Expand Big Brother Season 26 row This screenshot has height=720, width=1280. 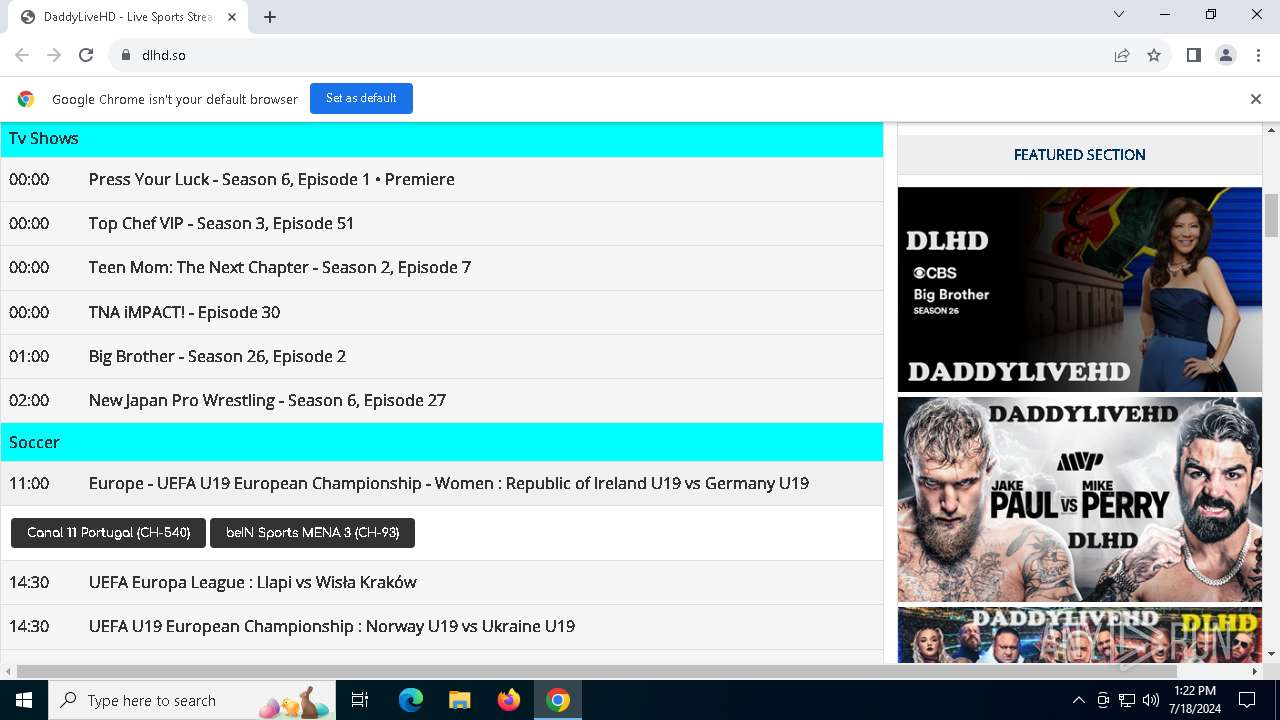click(x=441, y=356)
